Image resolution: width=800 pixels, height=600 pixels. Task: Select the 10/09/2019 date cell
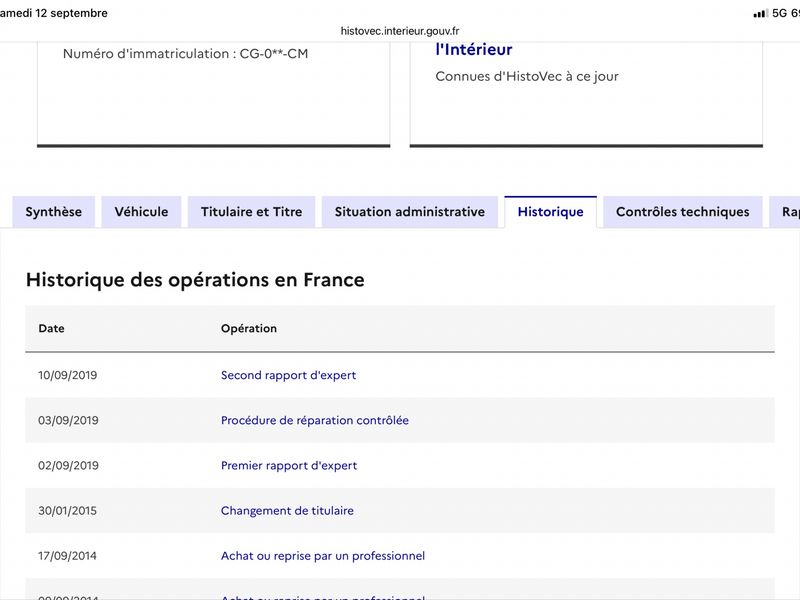(67, 375)
